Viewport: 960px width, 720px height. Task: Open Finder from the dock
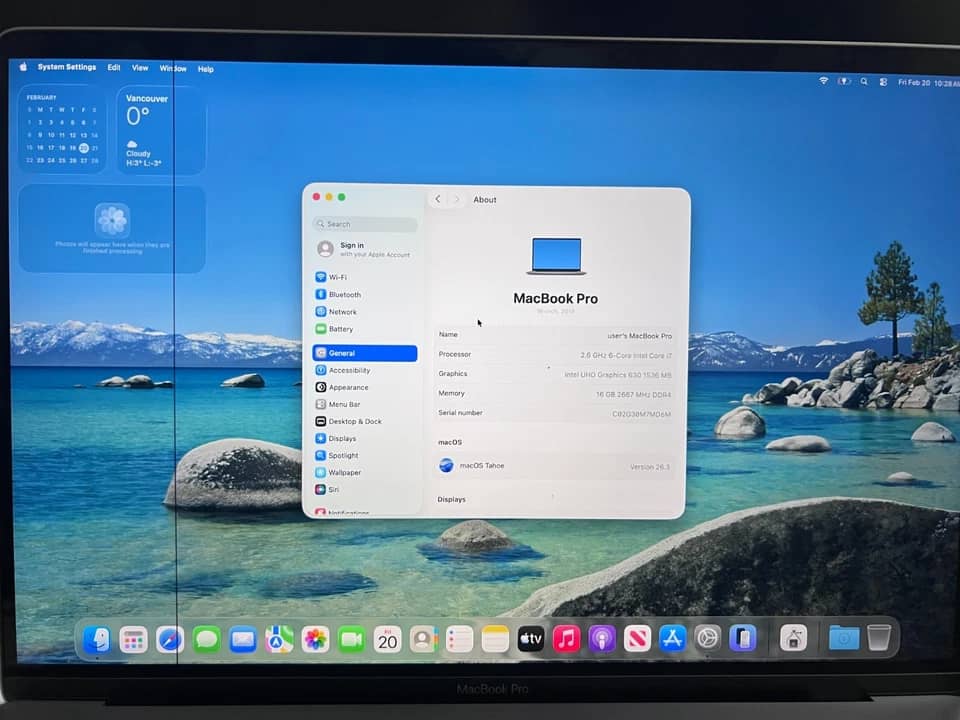coord(97,639)
